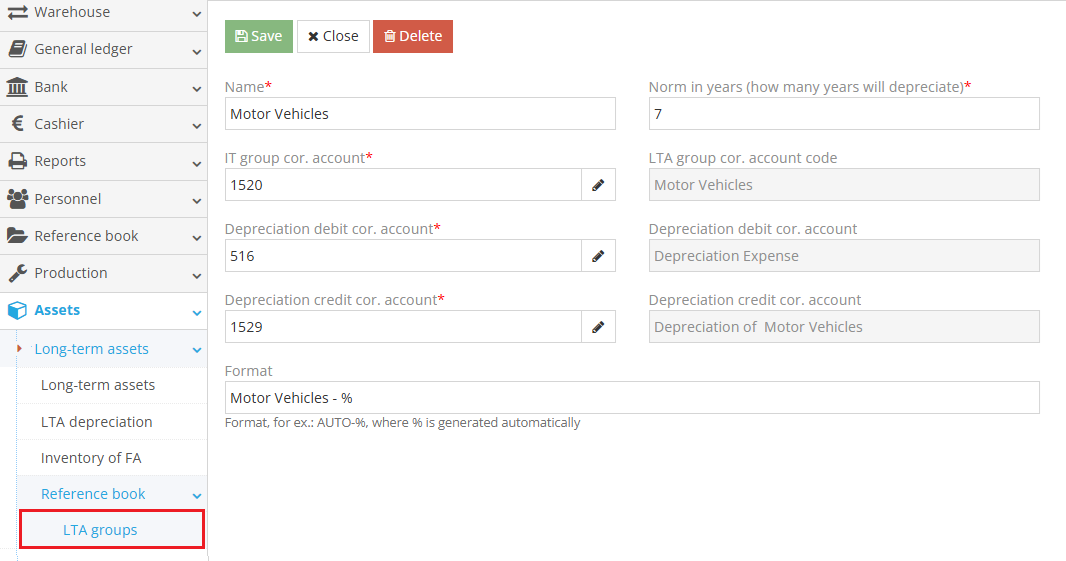Click pencil icon beside Depreciation debit account 516
The width and height of the screenshot is (1066, 561).
[598, 256]
